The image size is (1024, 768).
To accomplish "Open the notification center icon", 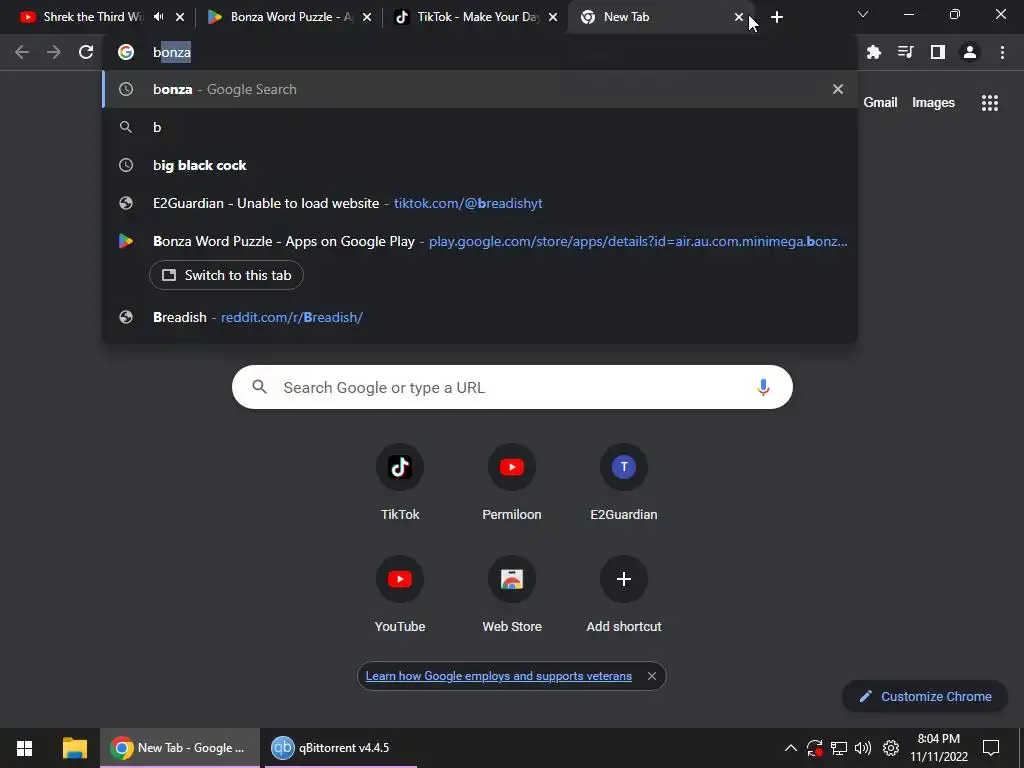I will [x=991, y=748].
